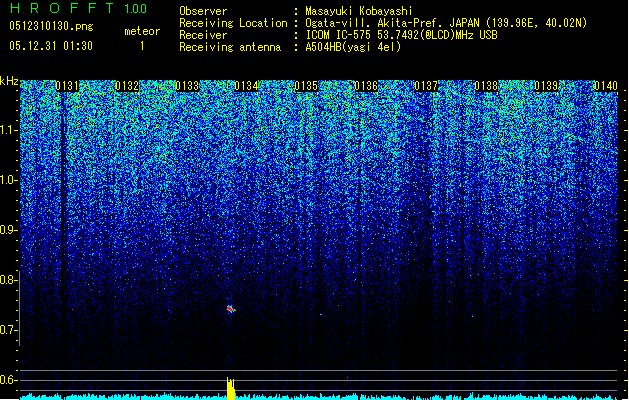The height and width of the screenshot is (400, 629).
Task: Click the 0.6 kHz axis tick label
Action: 8,380
